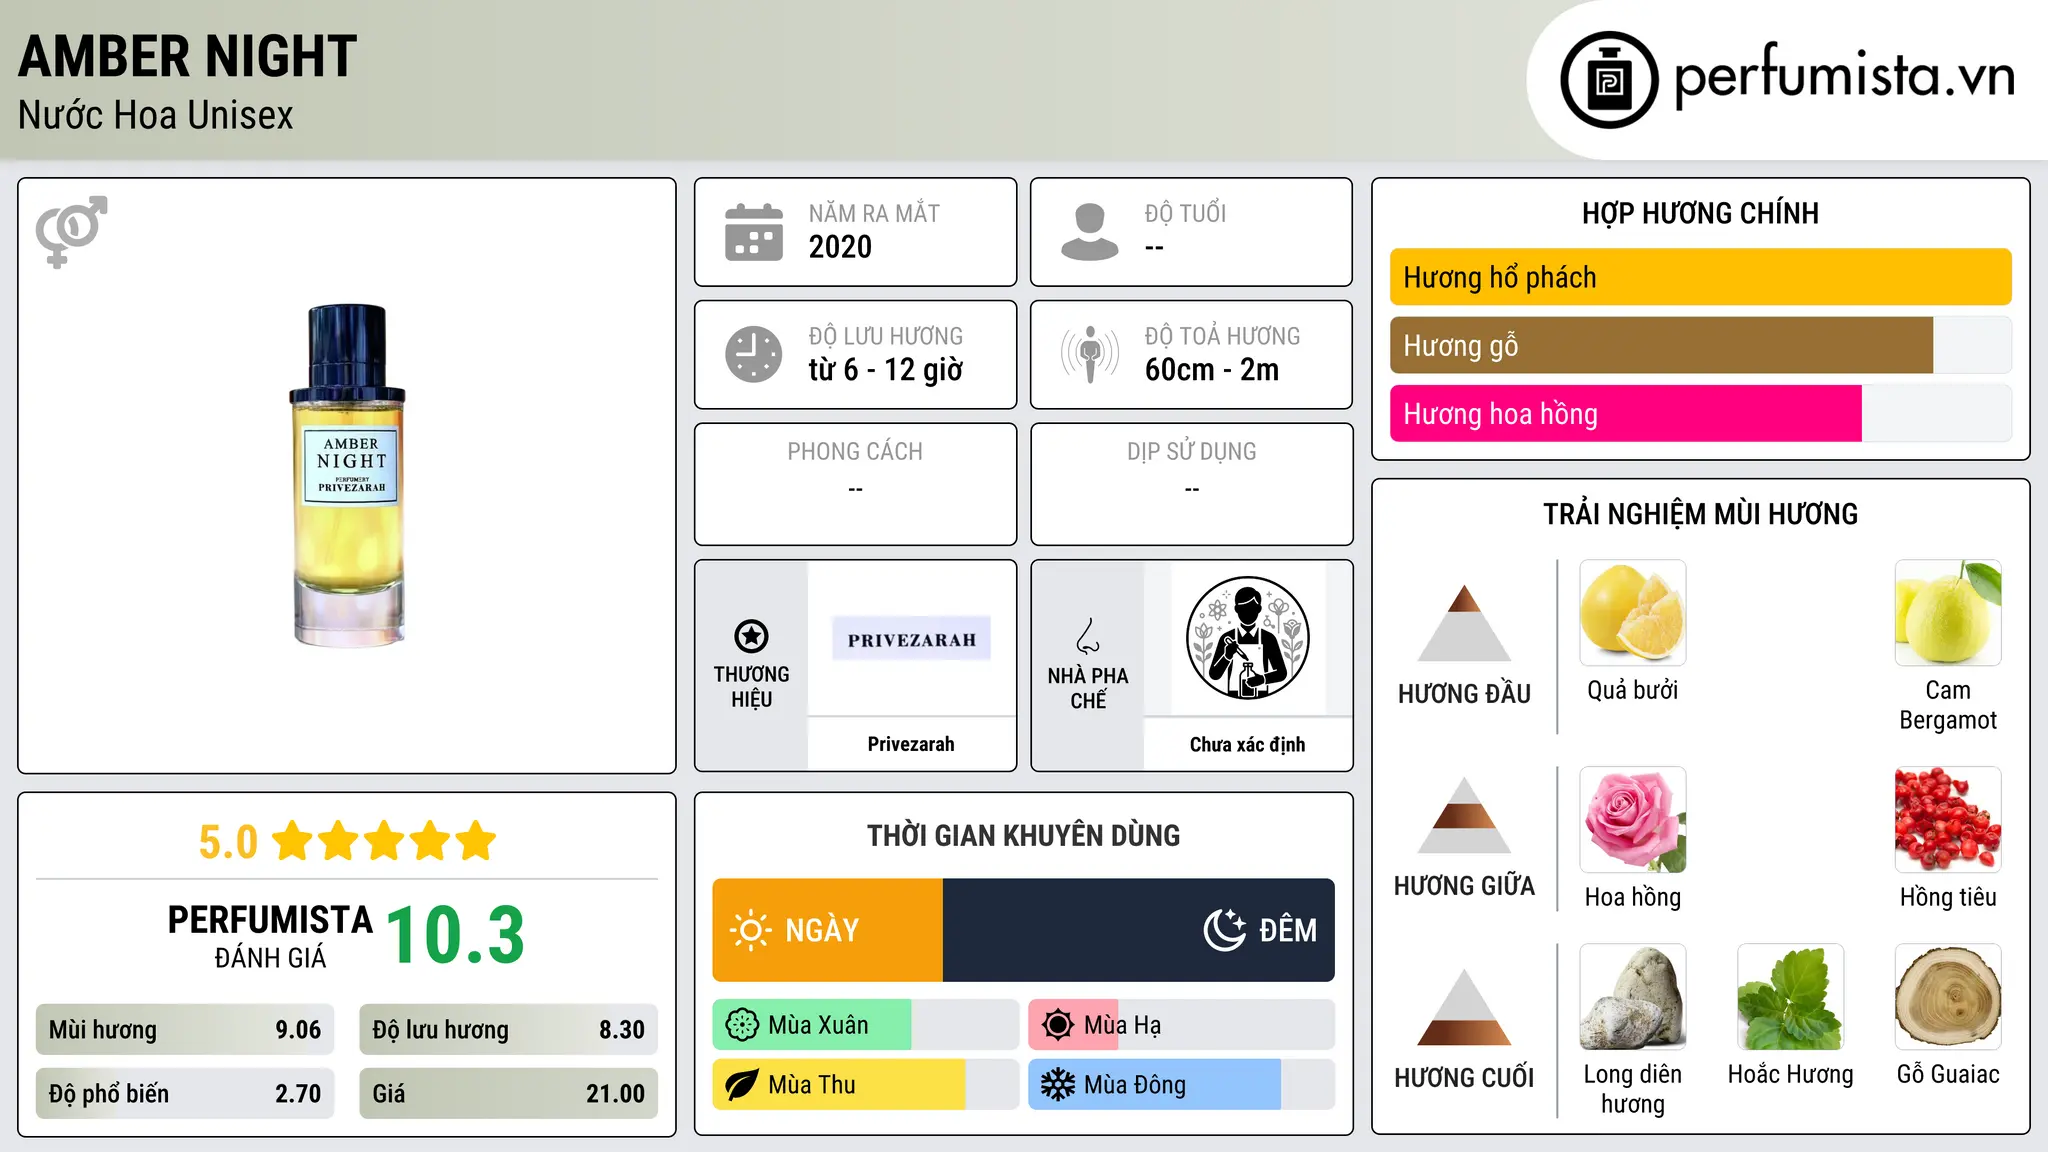
Task: Click the star badge icon above Thương hiệu
Action: (x=751, y=636)
